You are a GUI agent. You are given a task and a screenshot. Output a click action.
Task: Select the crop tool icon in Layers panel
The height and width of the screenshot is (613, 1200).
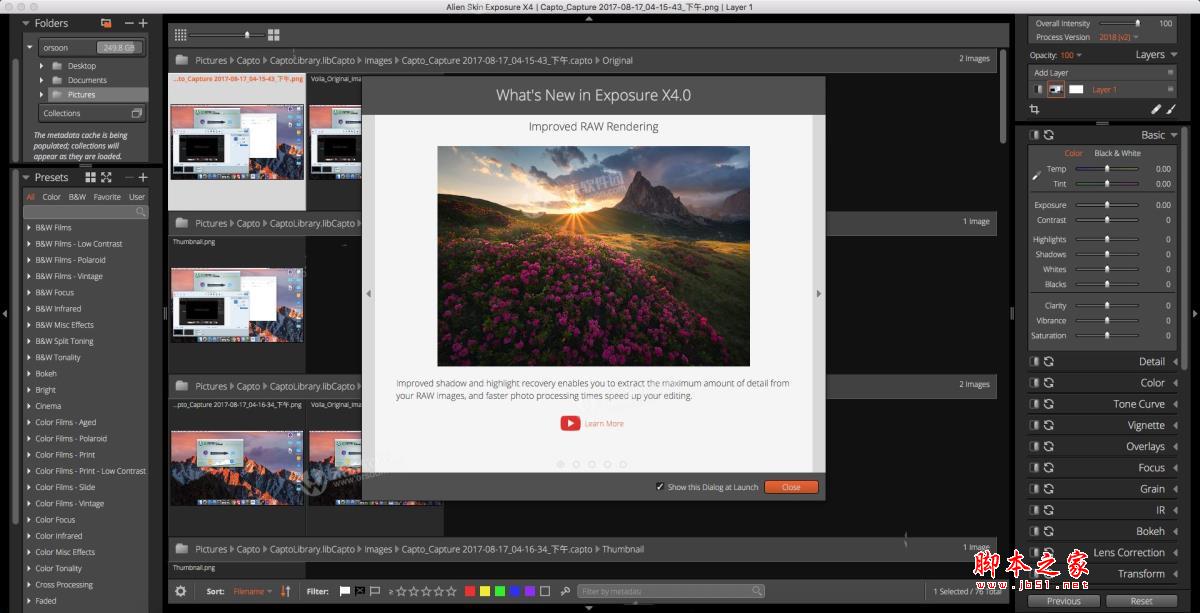click(1035, 109)
